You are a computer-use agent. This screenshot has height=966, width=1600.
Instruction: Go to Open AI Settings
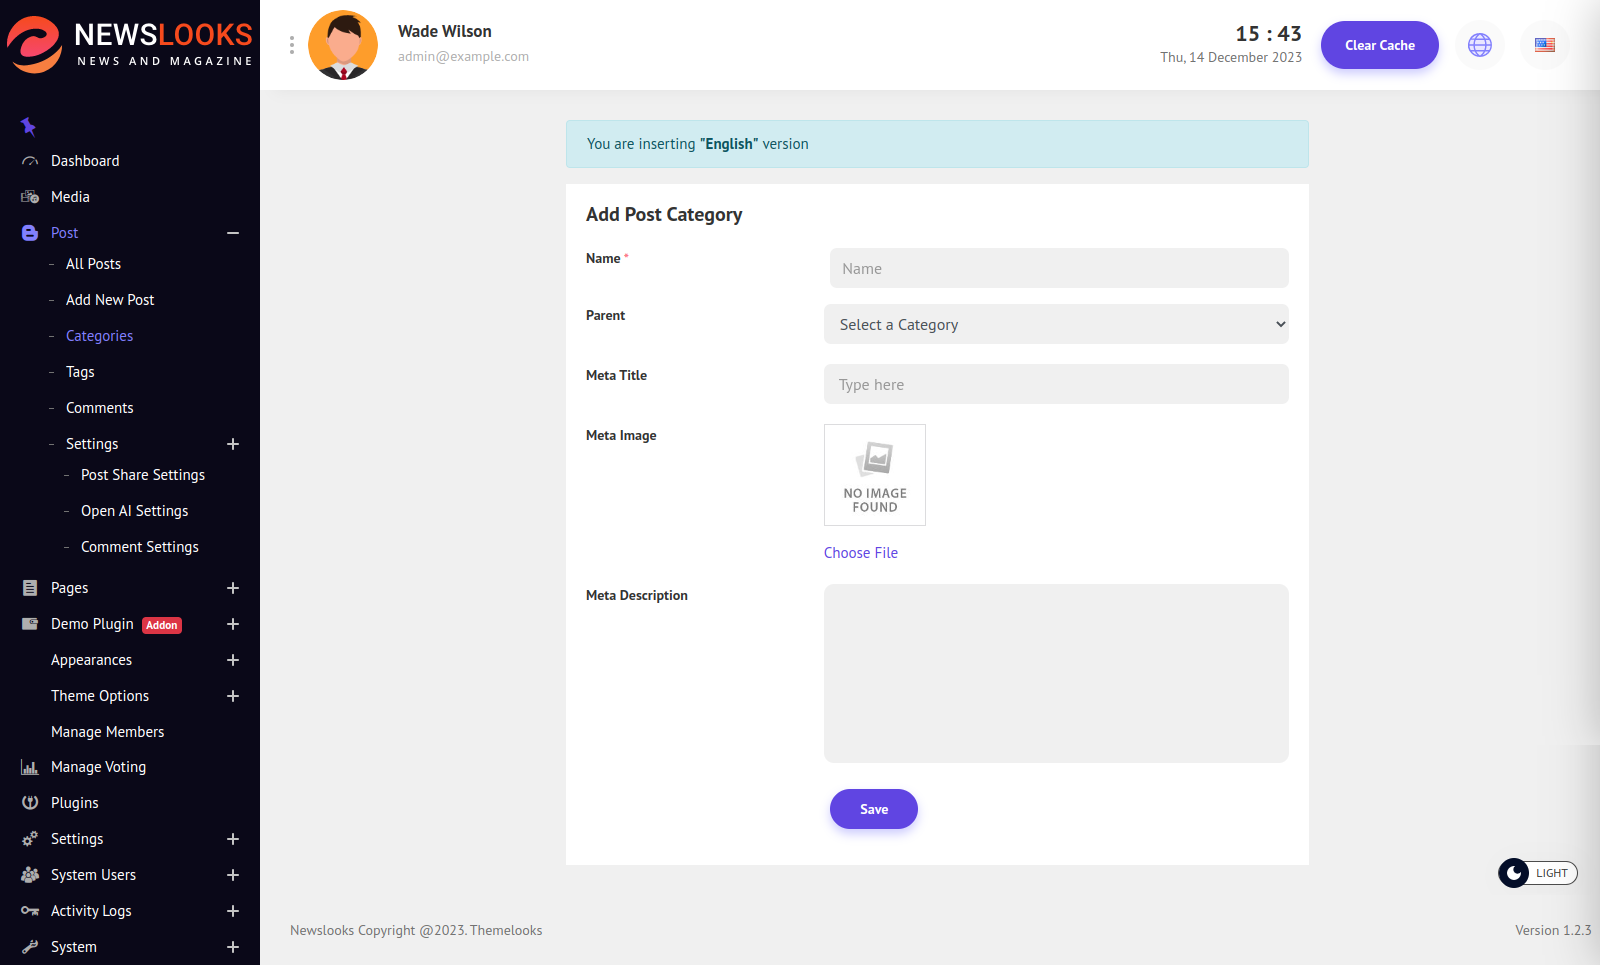click(x=134, y=511)
